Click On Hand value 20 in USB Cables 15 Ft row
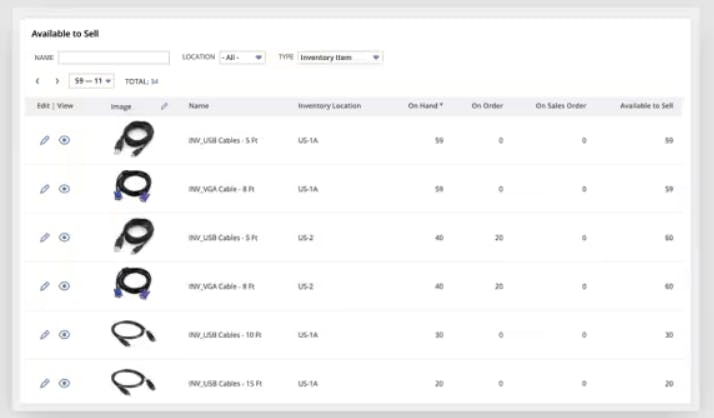The width and height of the screenshot is (714, 418). pyautogui.click(x=439, y=384)
